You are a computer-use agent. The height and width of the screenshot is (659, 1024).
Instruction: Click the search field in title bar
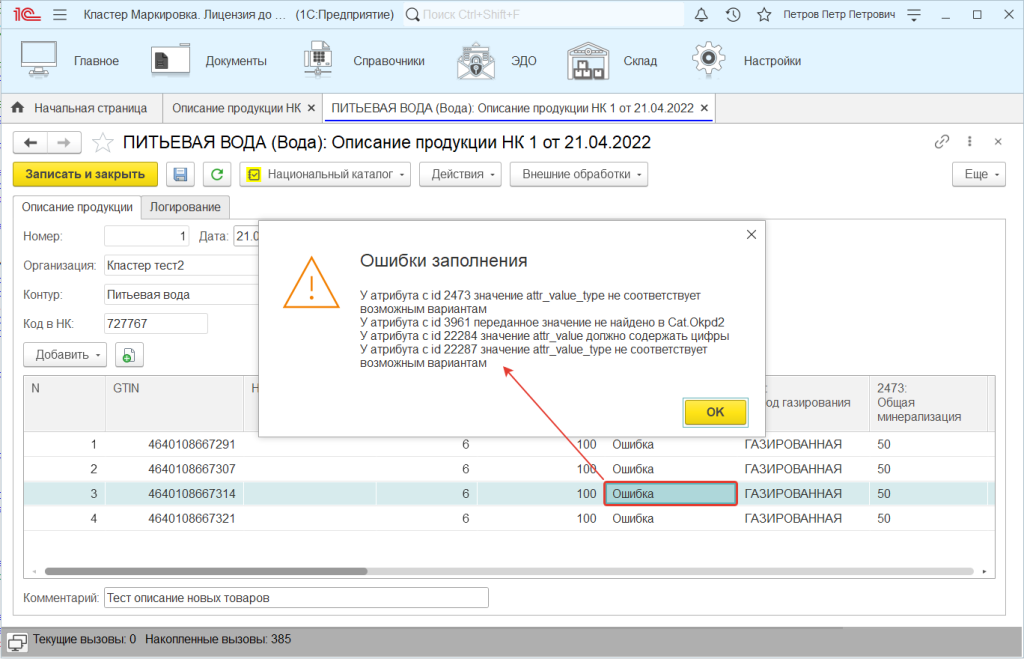click(x=544, y=14)
